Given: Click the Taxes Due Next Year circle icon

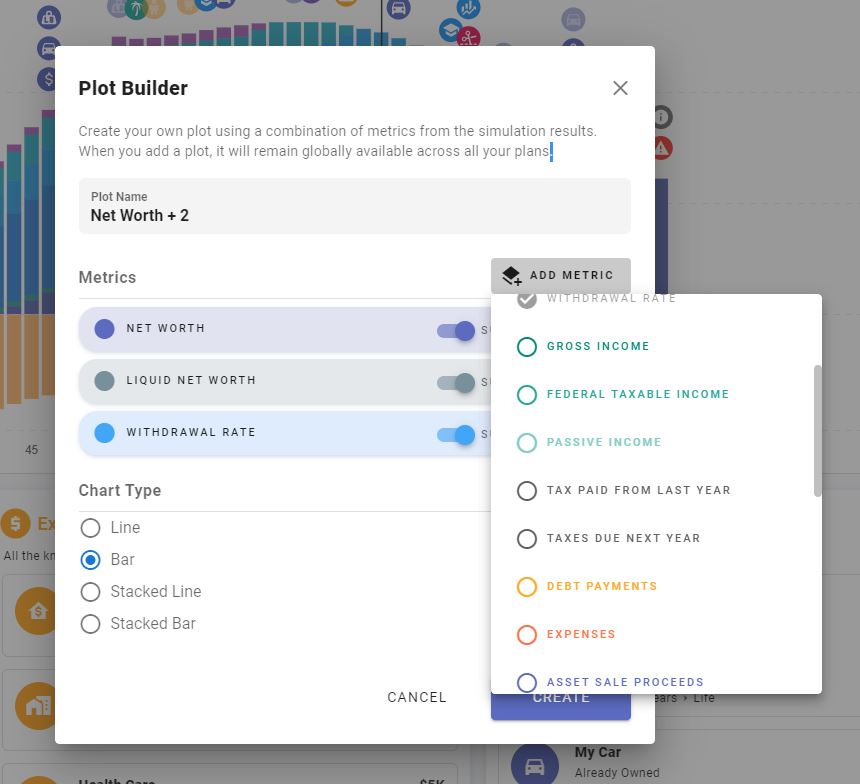Looking at the screenshot, I should click(527, 538).
